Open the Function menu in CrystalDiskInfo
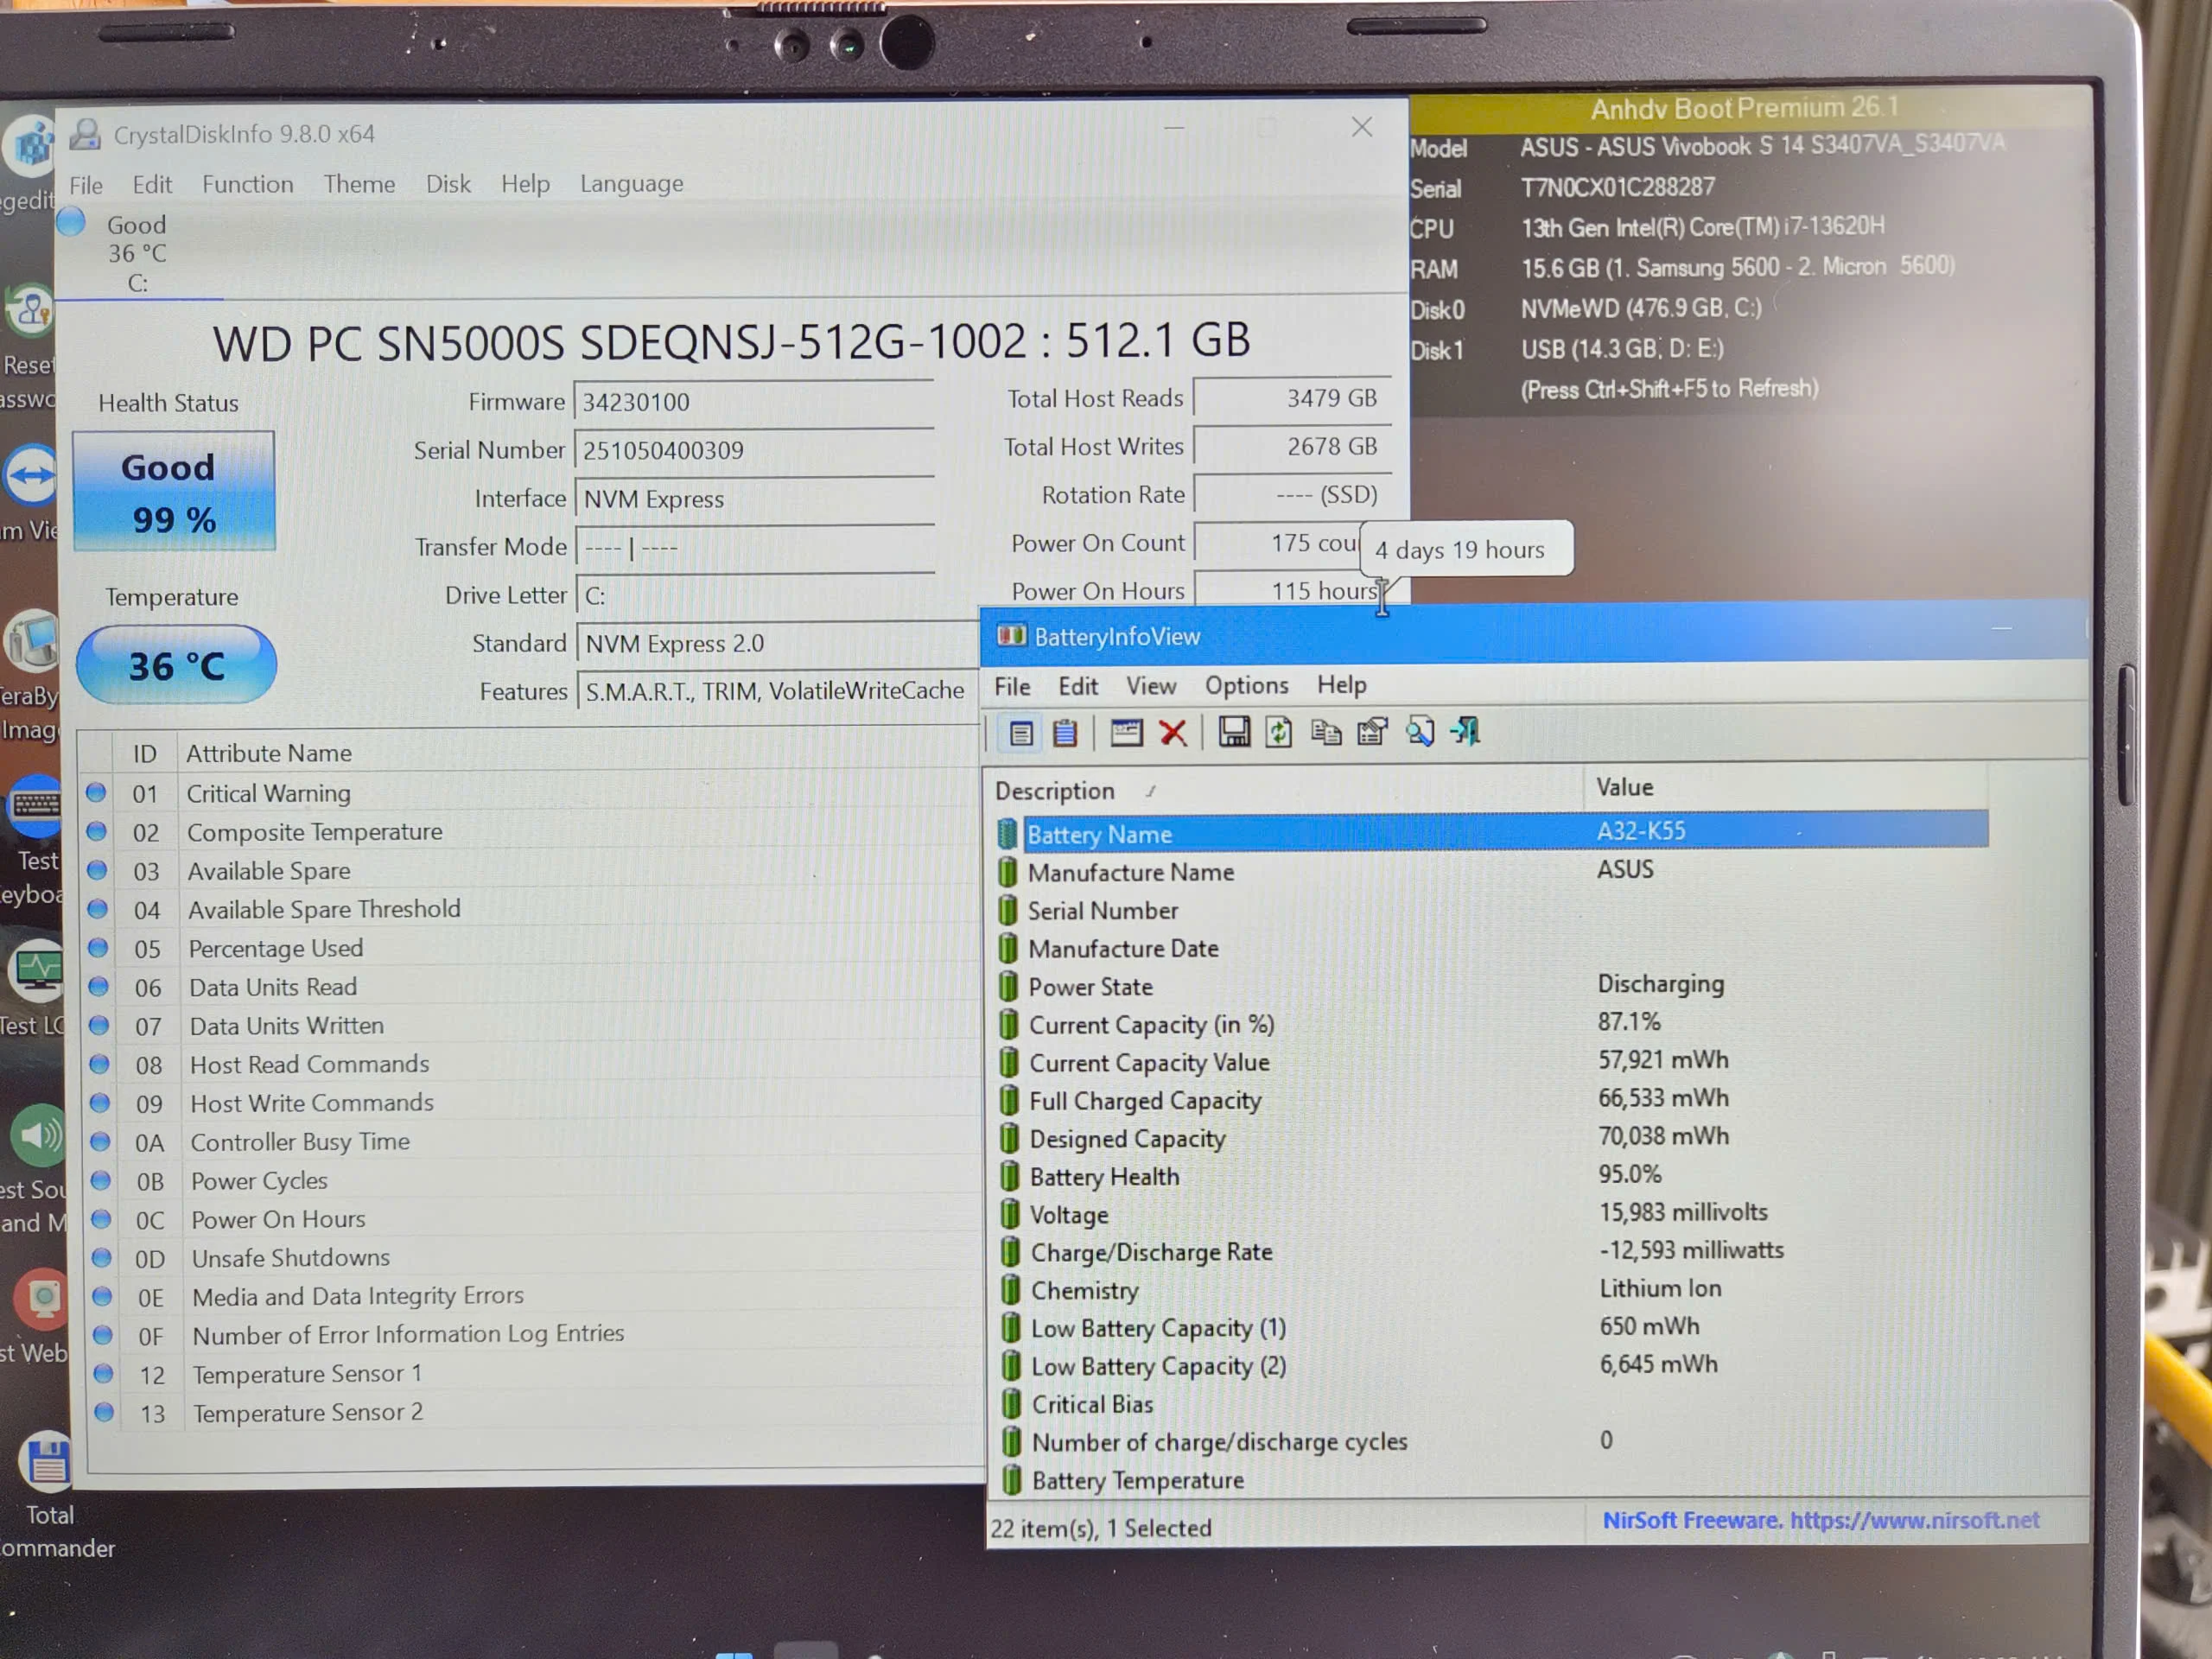The height and width of the screenshot is (1659, 2212). coord(248,184)
